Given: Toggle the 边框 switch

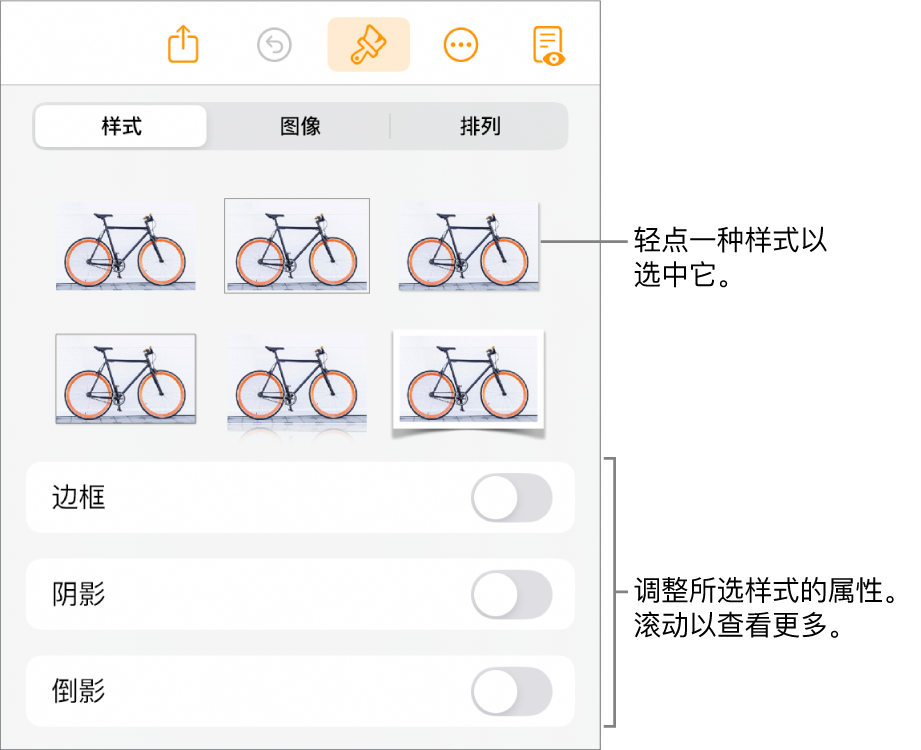Looking at the screenshot, I should click(511, 498).
